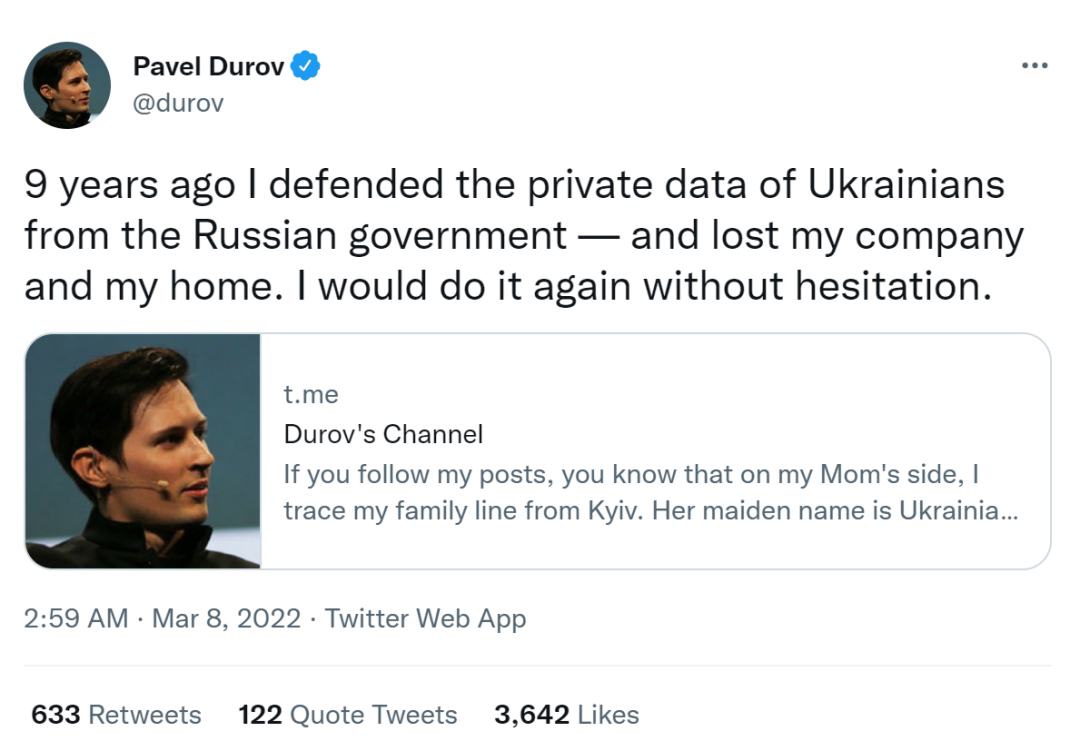Open the link card preview photo
This screenshot has height=751, width=1080.
[143, 451]
